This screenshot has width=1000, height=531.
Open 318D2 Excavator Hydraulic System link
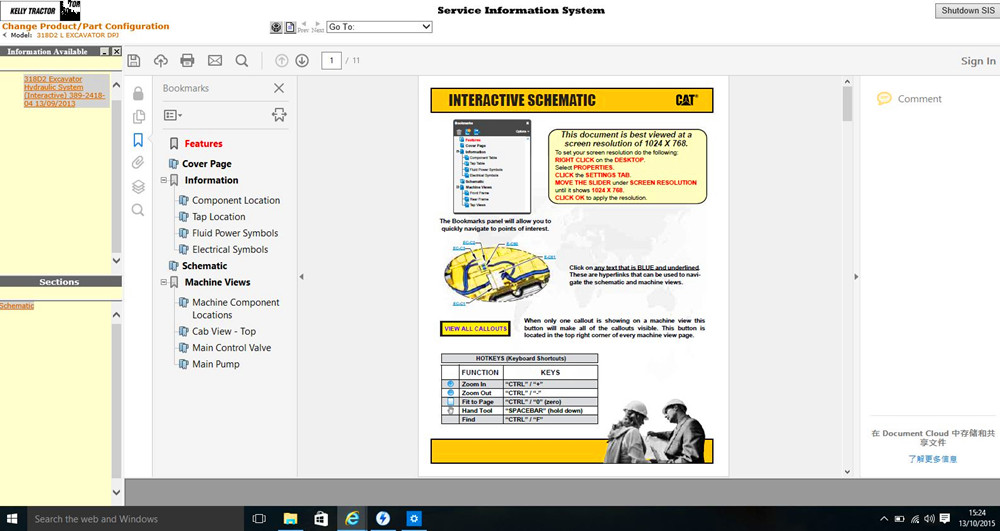[x=64, y=91]
